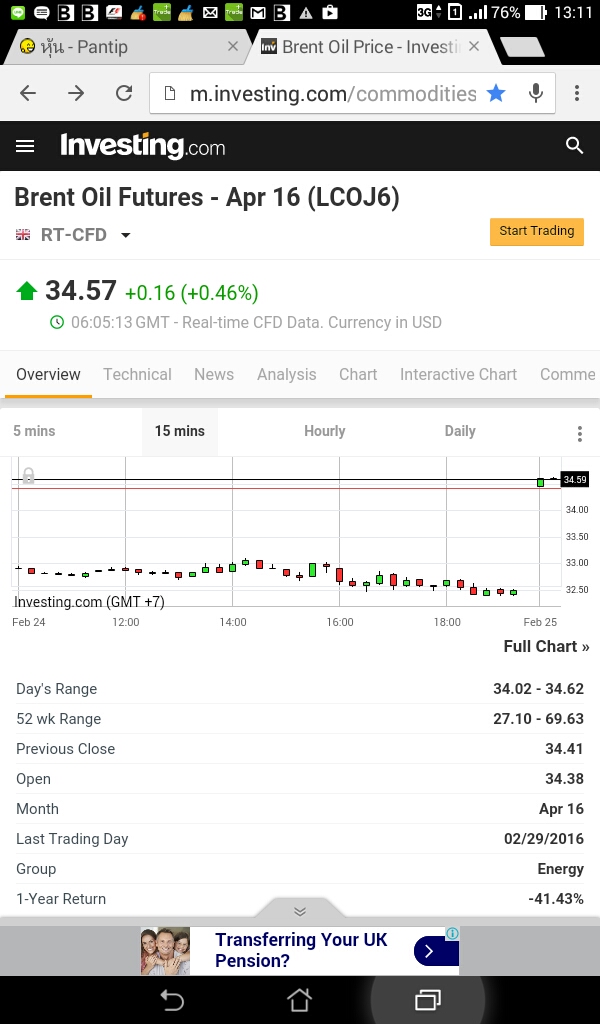Tap the ad info icon
This screenshot has height=1024, width=600.
(452, 933)
